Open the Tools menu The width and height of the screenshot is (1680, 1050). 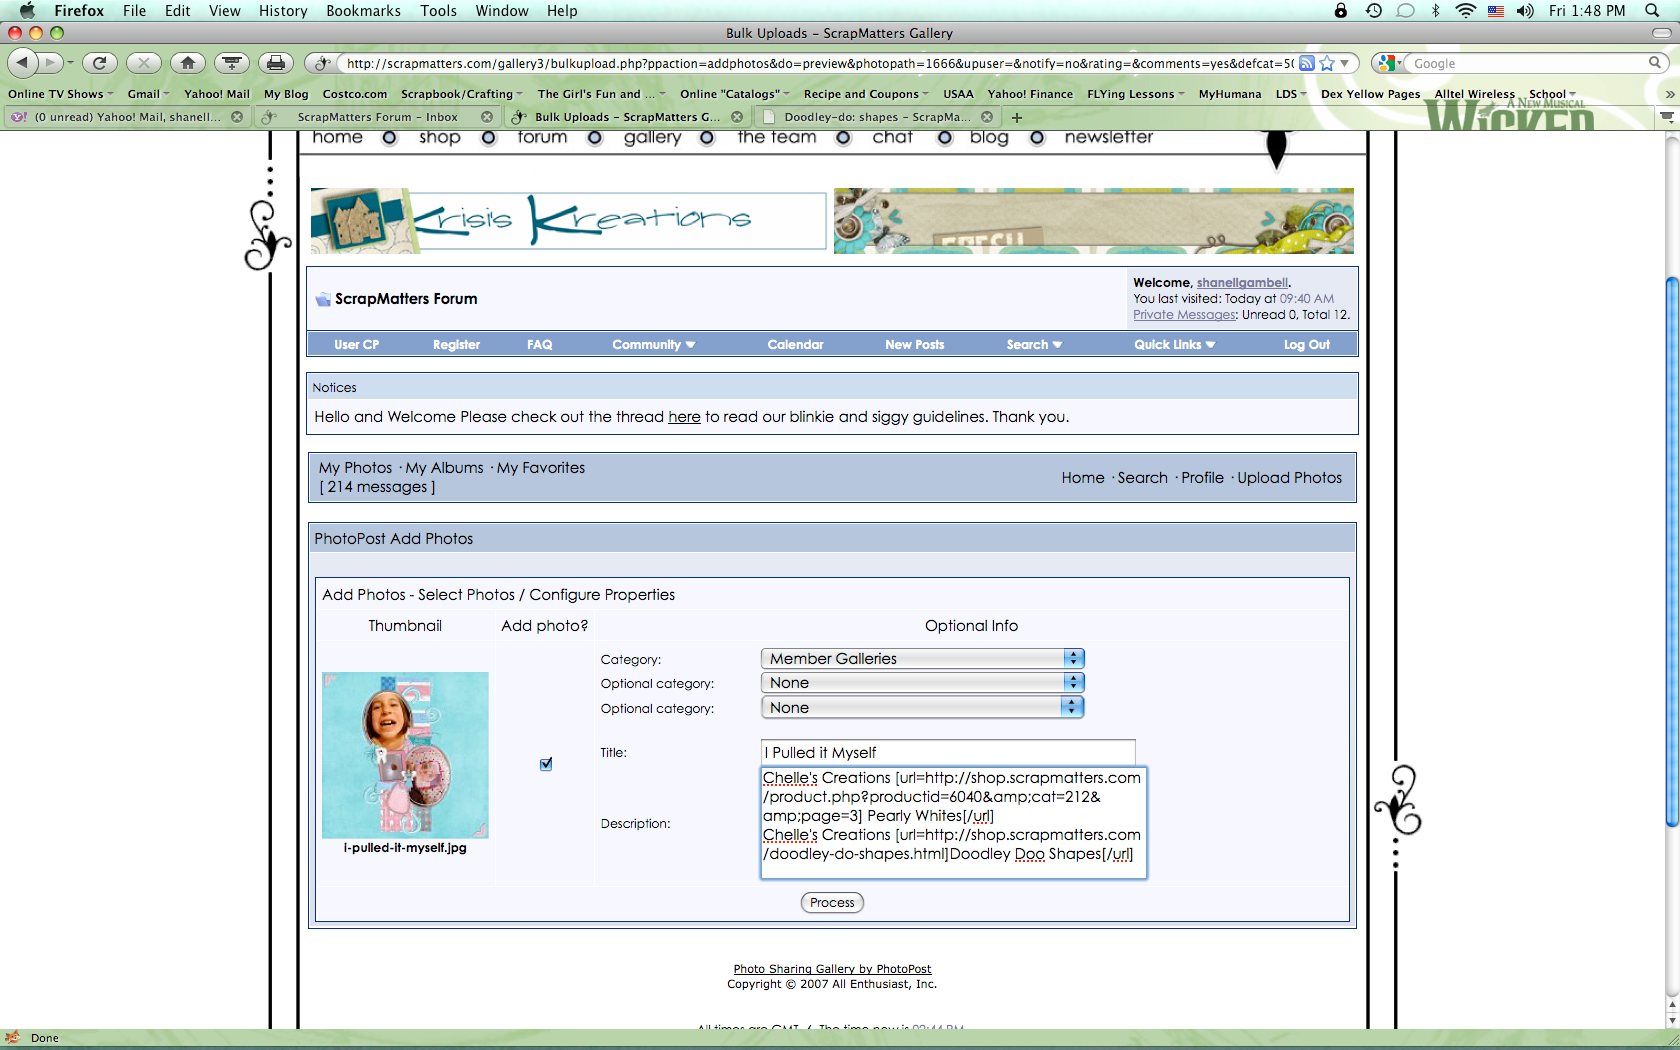point(438,11)
